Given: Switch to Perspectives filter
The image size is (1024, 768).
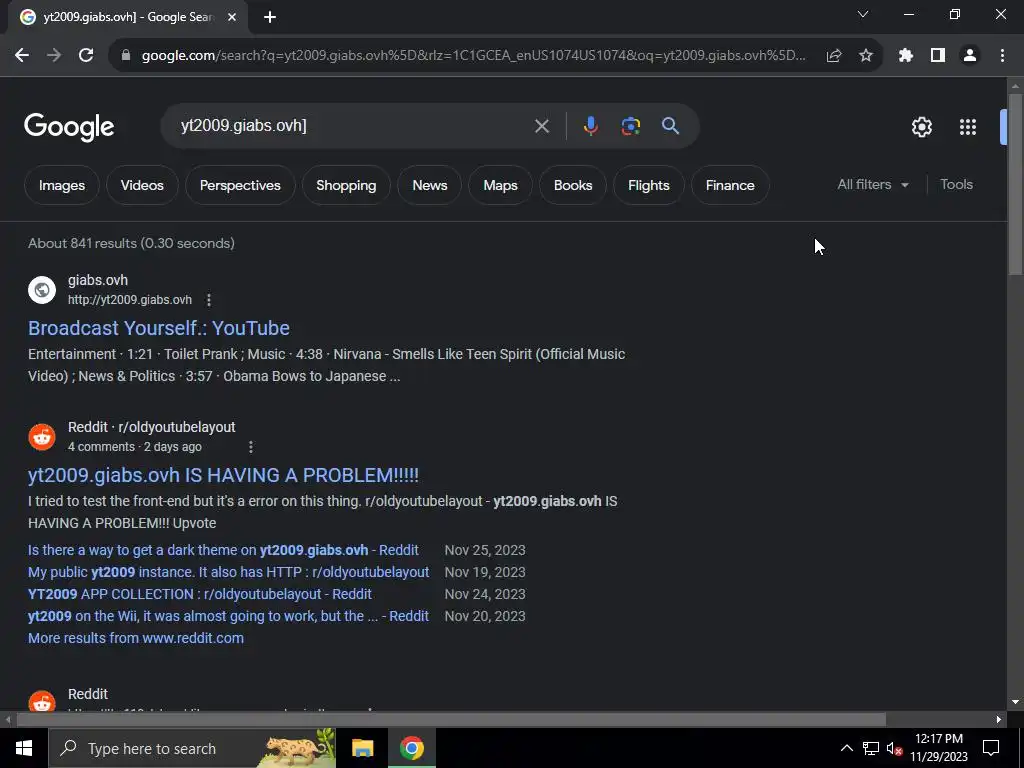Looking at the screenshot, I should pyautogui.click(x=240, y=185).
